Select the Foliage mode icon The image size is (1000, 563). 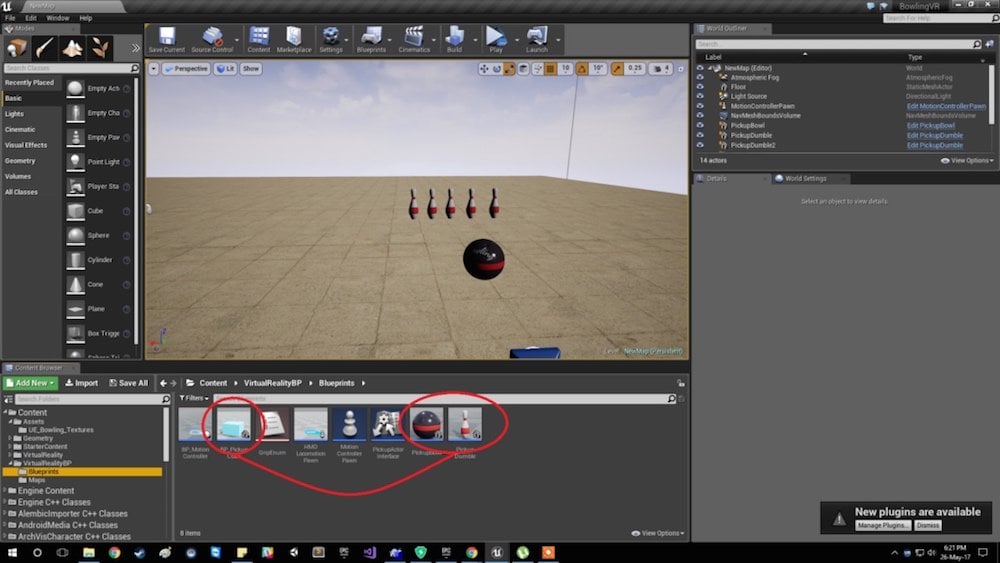point(100,47)
